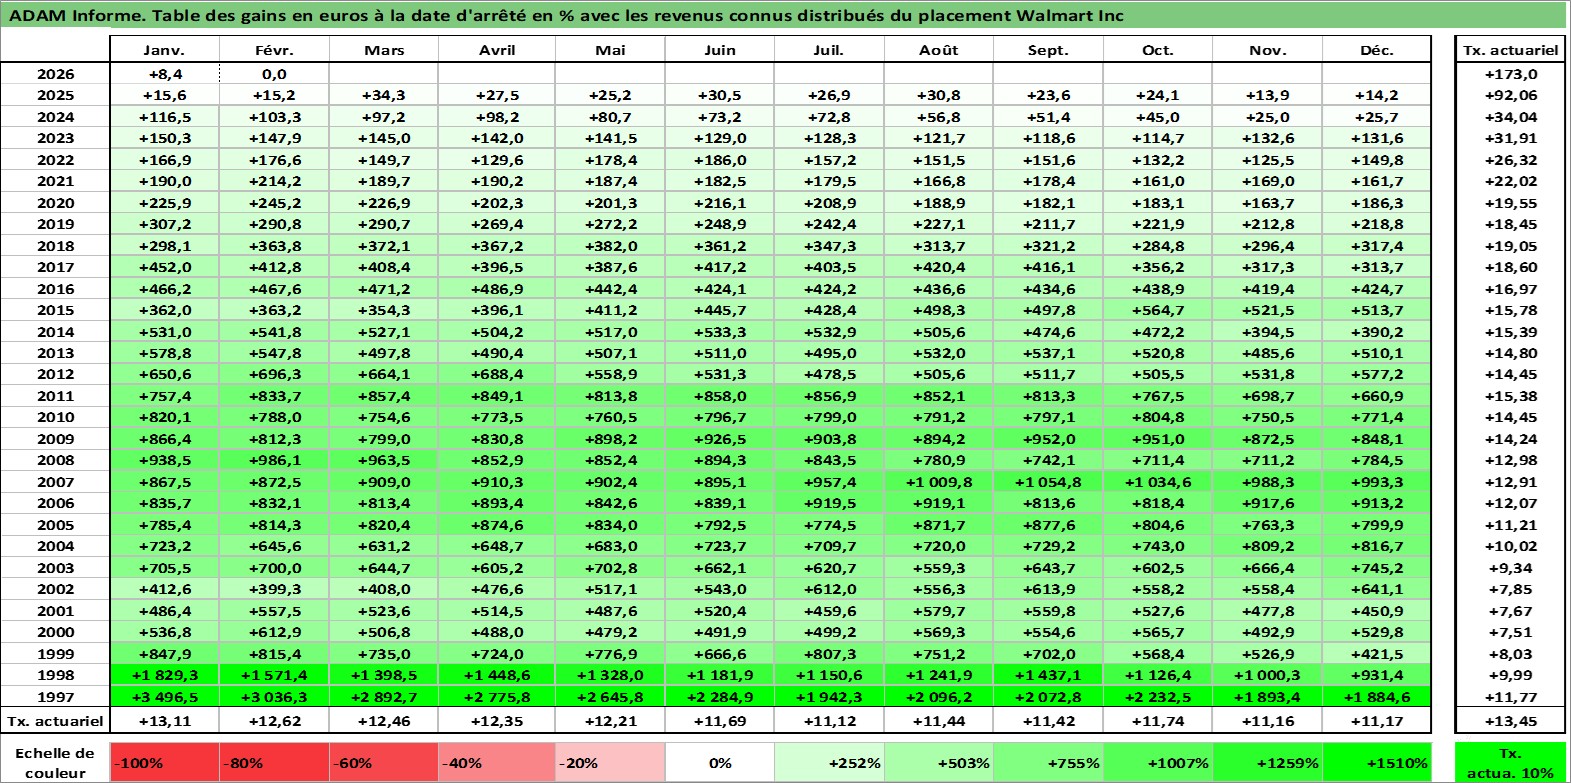Select the +92,06 actuarial rate for 2025

pos(1510,96)
